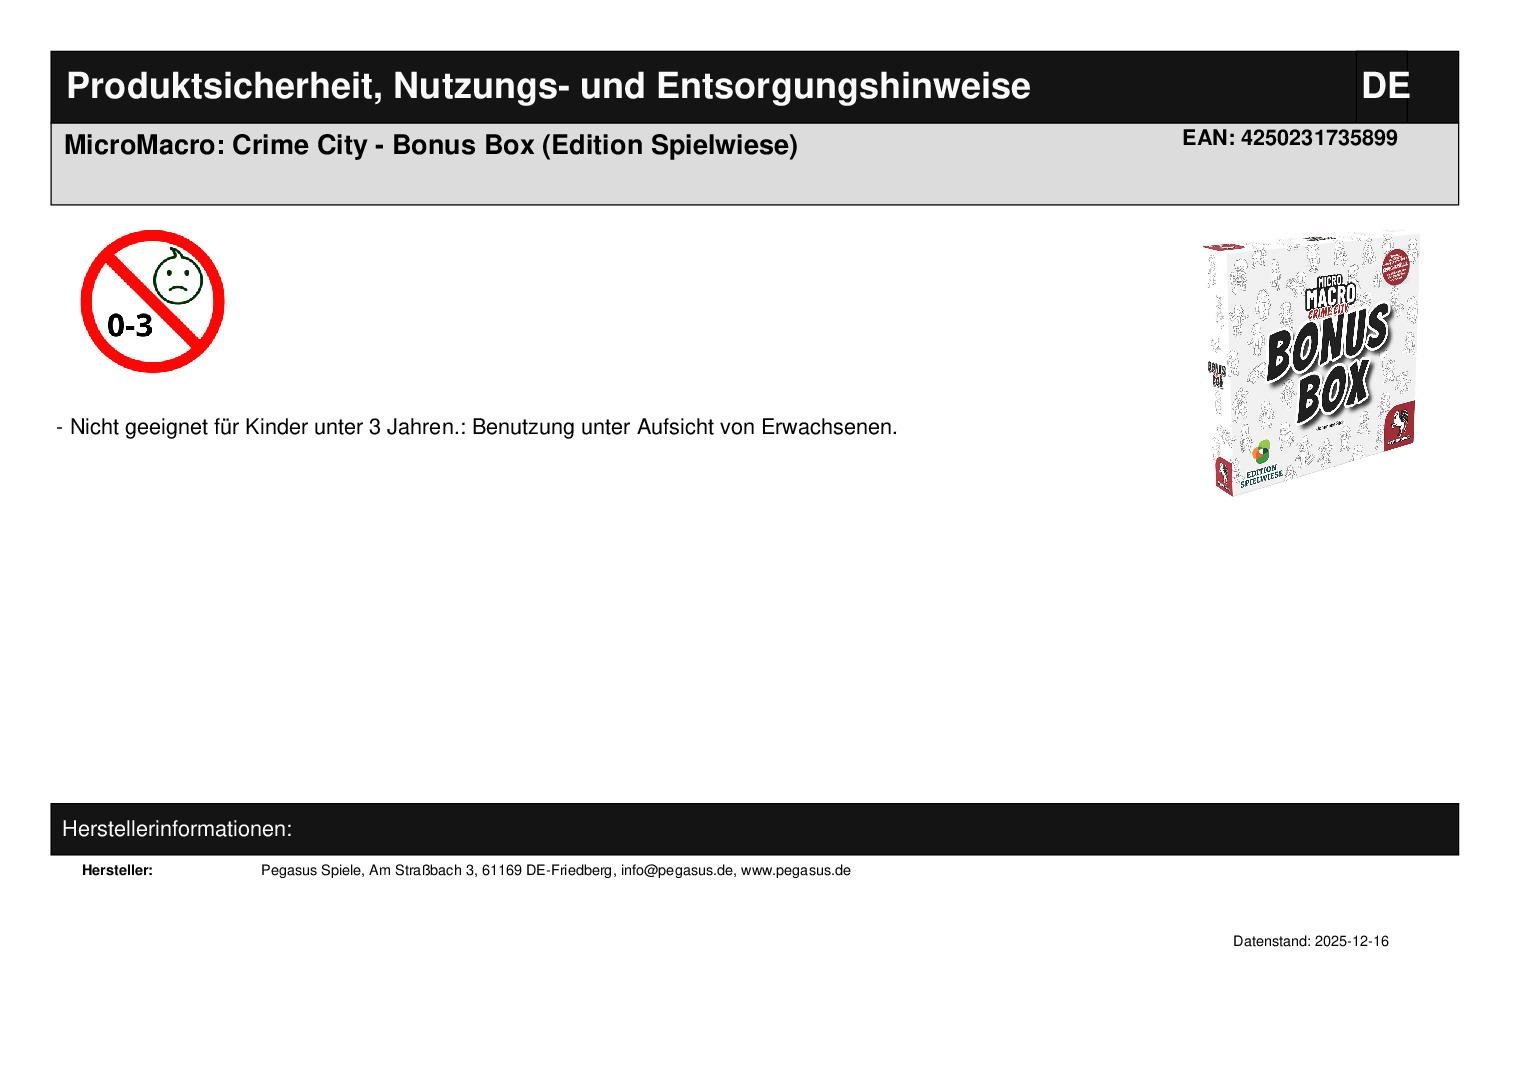Open the product box image
Viewport: 1520px width, 1075px height.
pos(1312,365)
